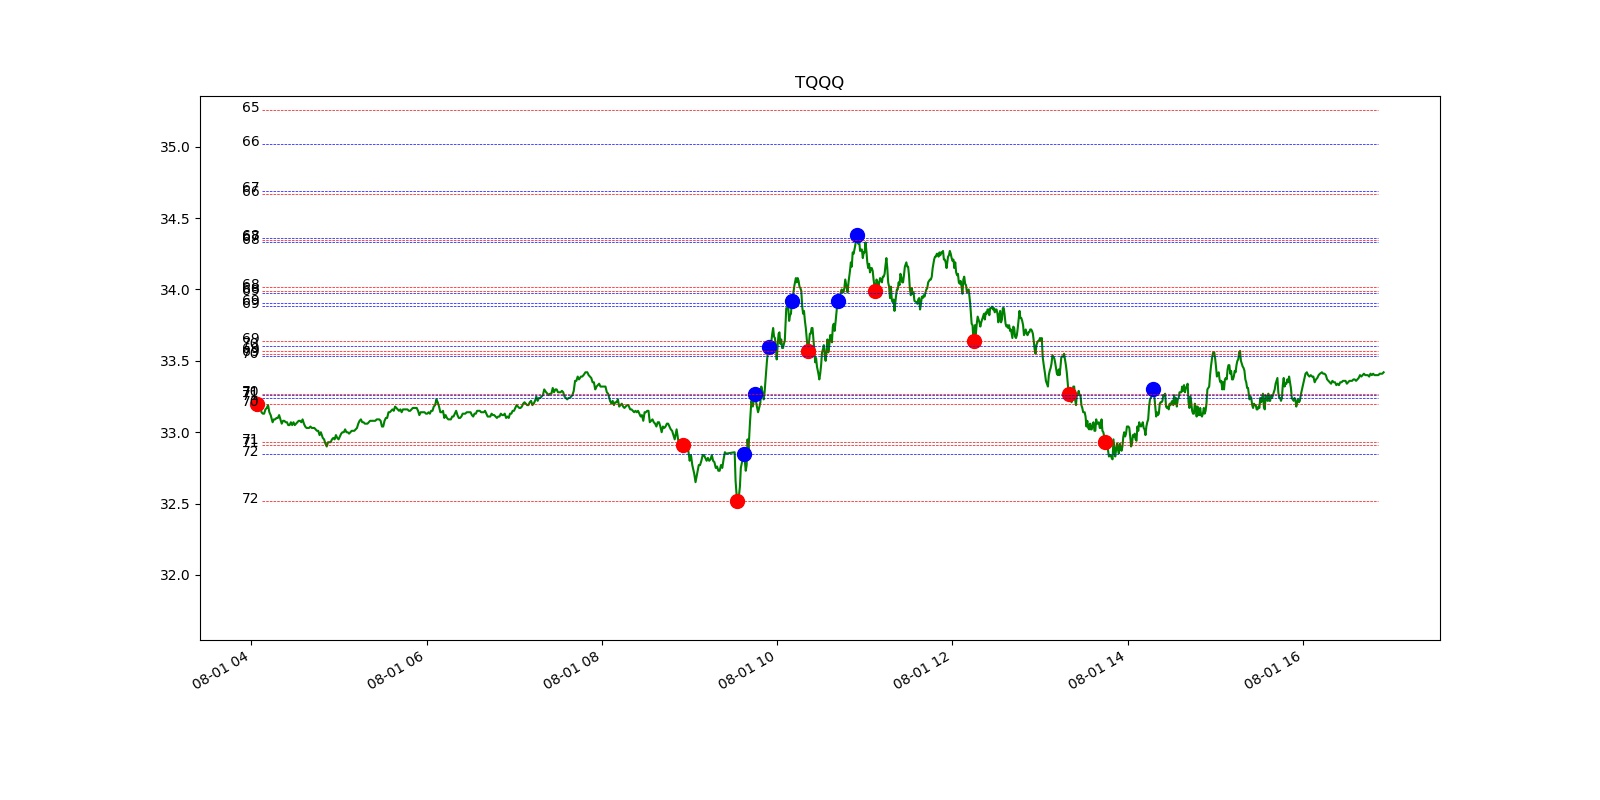Viewport: 1600px width, 800px height.
Task: Select the red marker just after the peak
Action: click(x=875, y=291)
